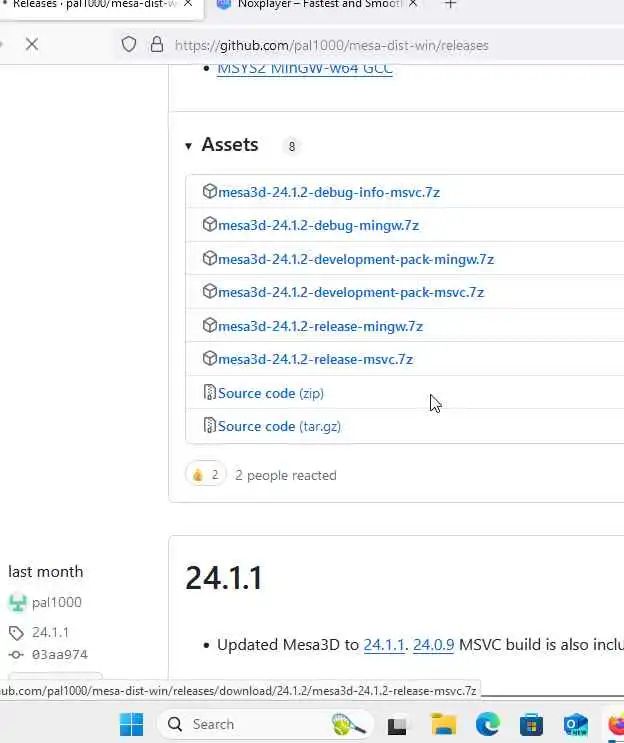This screenshot has height=743, width=624.
Task: Click zip file icon beside Source code (zip)
Action: point(209,392)
